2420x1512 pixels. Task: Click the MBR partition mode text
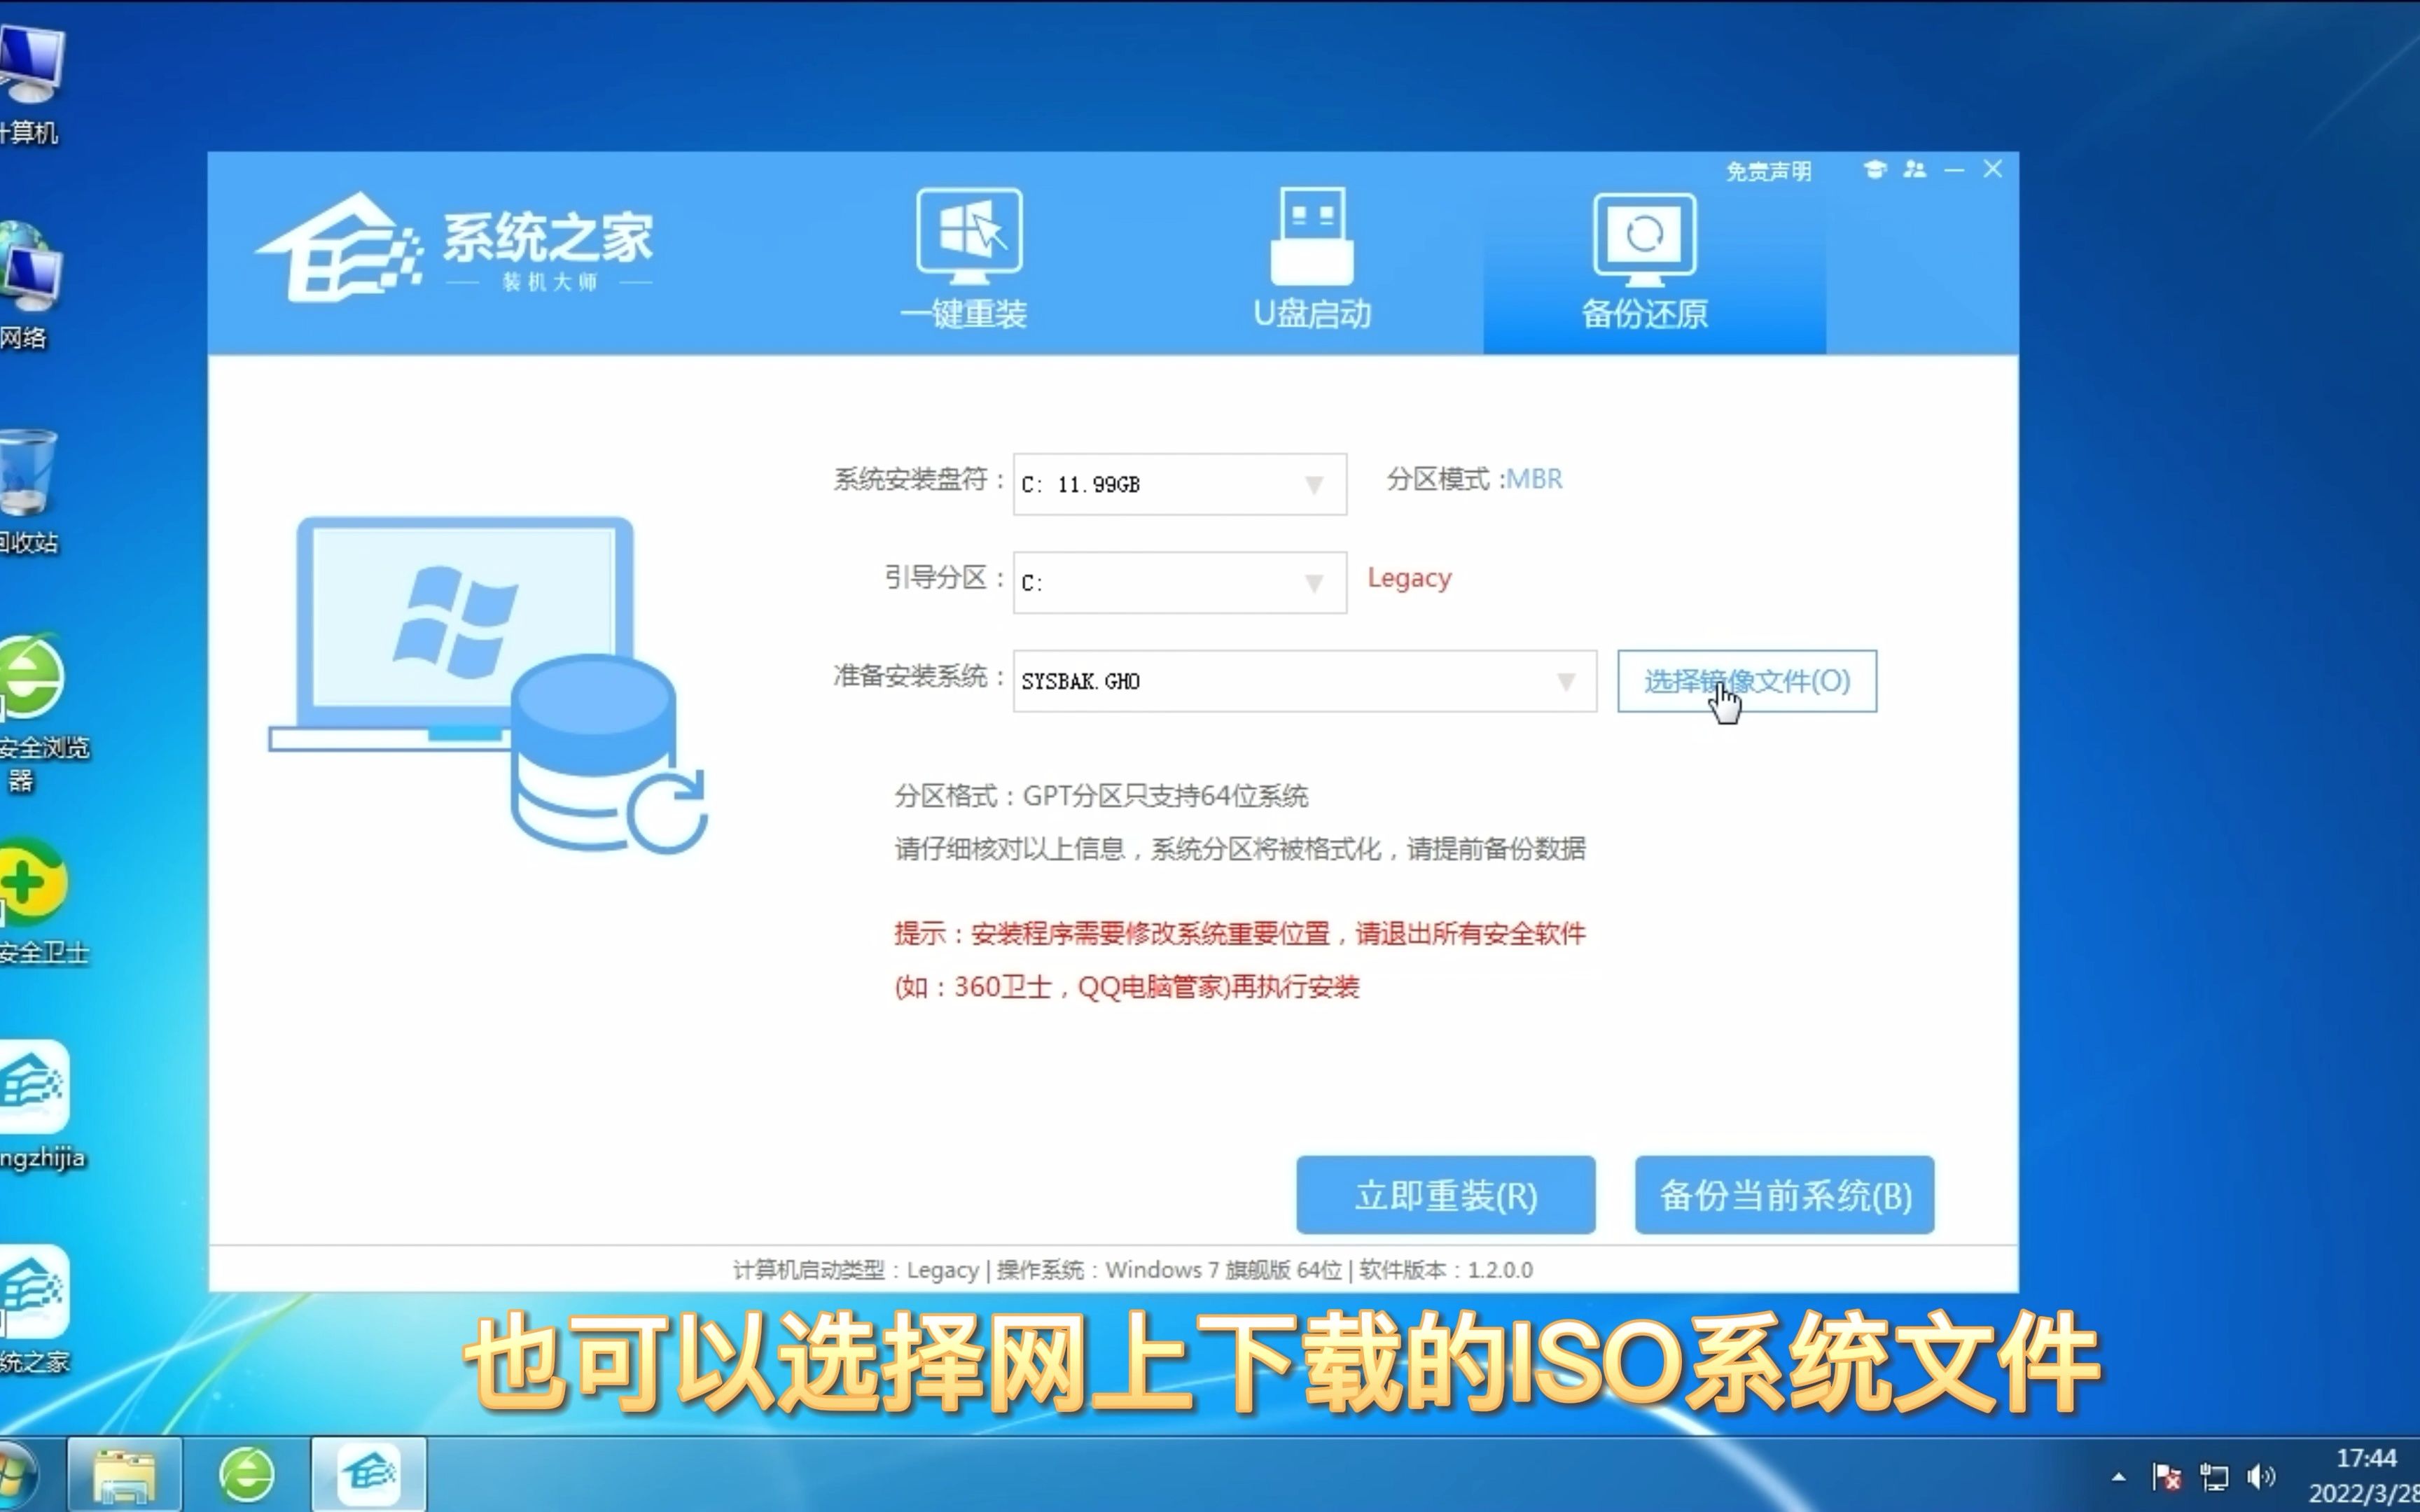[x=1534, y=479]
